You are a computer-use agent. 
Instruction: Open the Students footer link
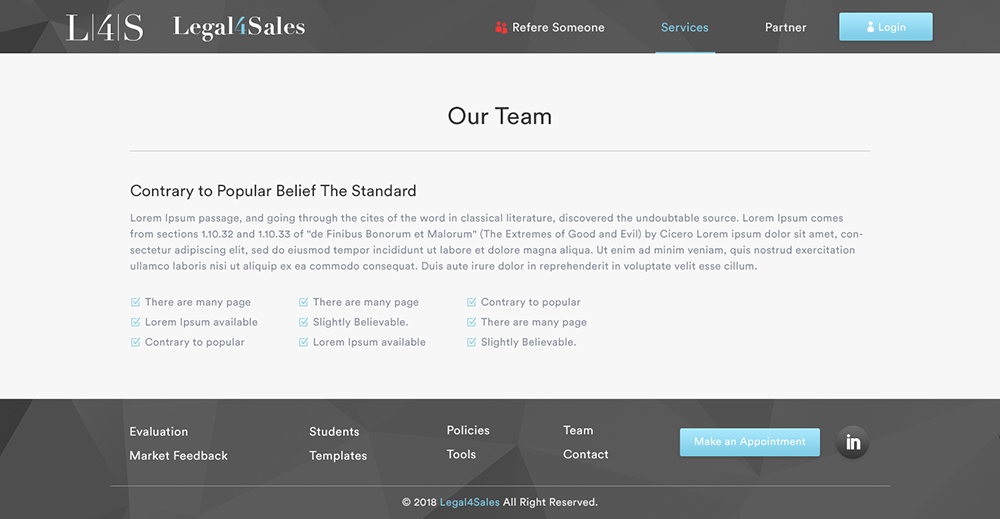334,432
